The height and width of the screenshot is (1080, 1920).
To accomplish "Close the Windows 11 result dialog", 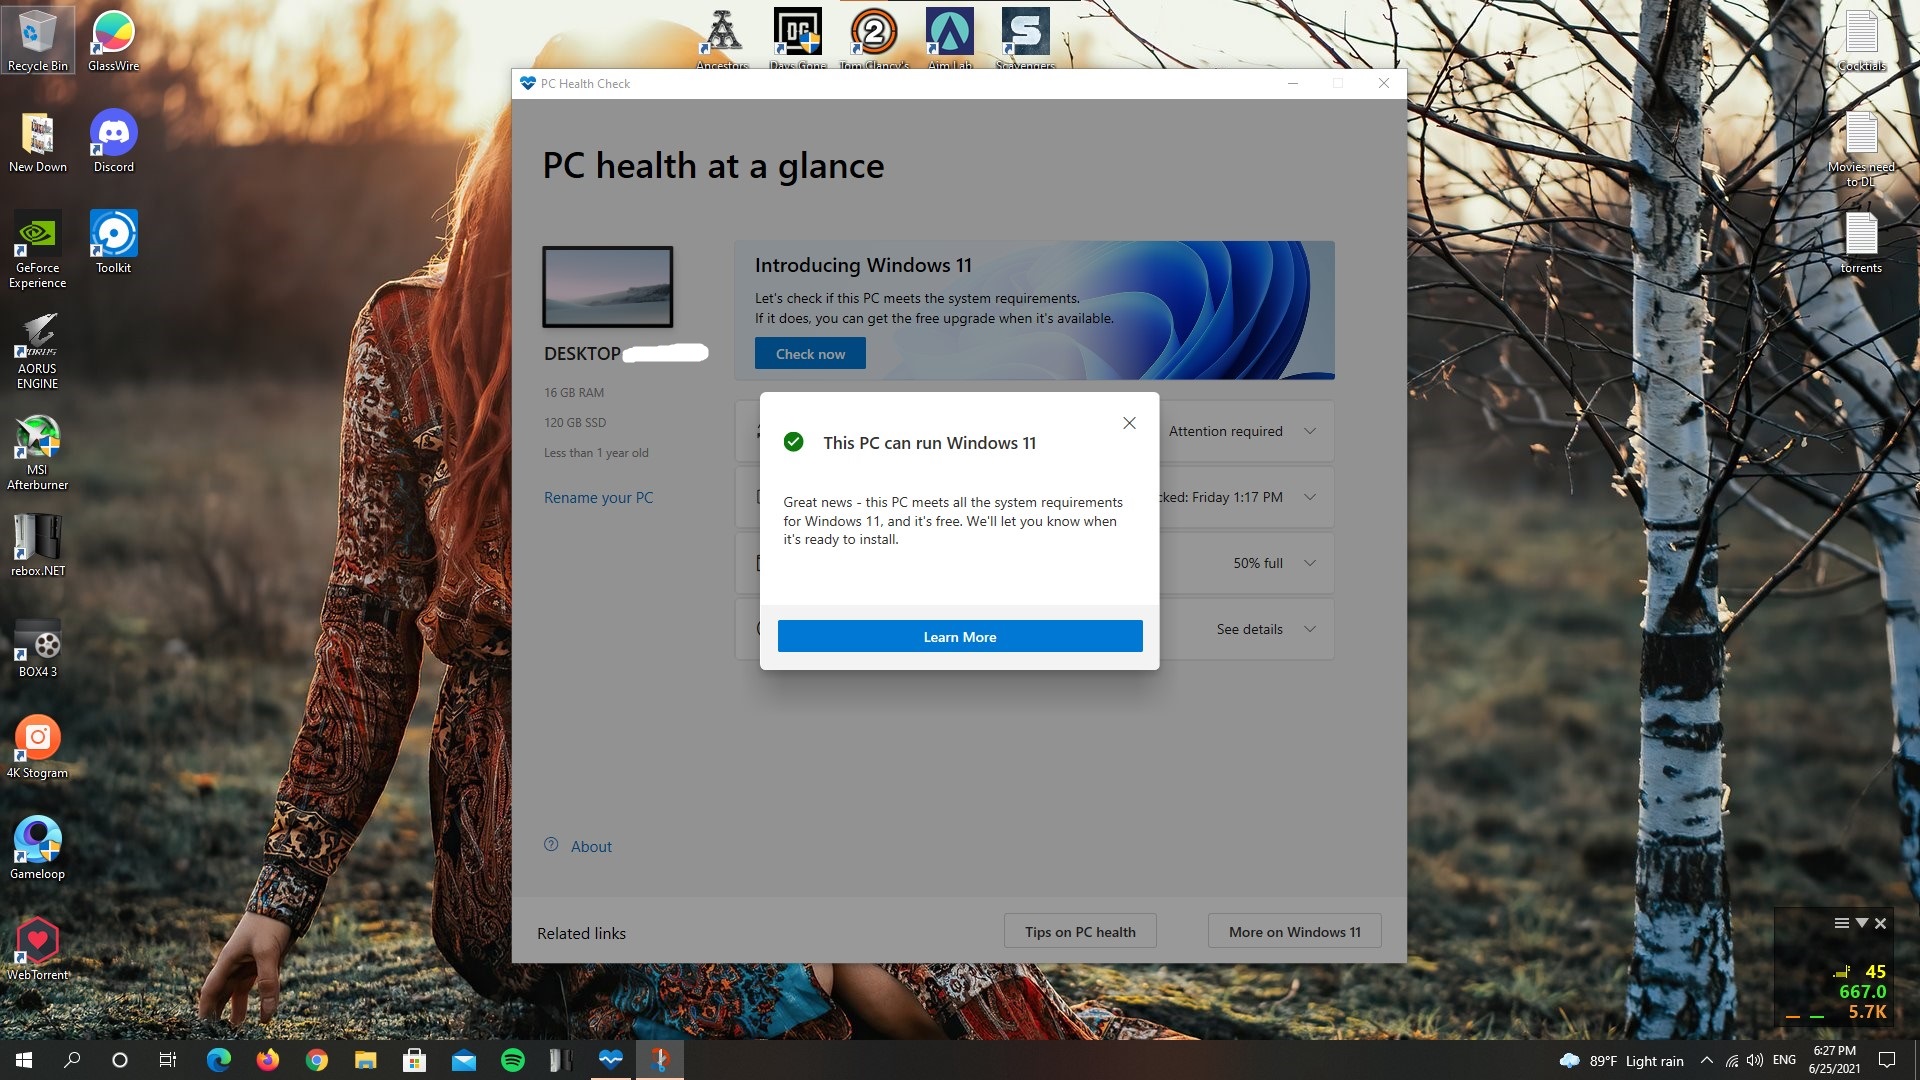I will point(1129,423).
